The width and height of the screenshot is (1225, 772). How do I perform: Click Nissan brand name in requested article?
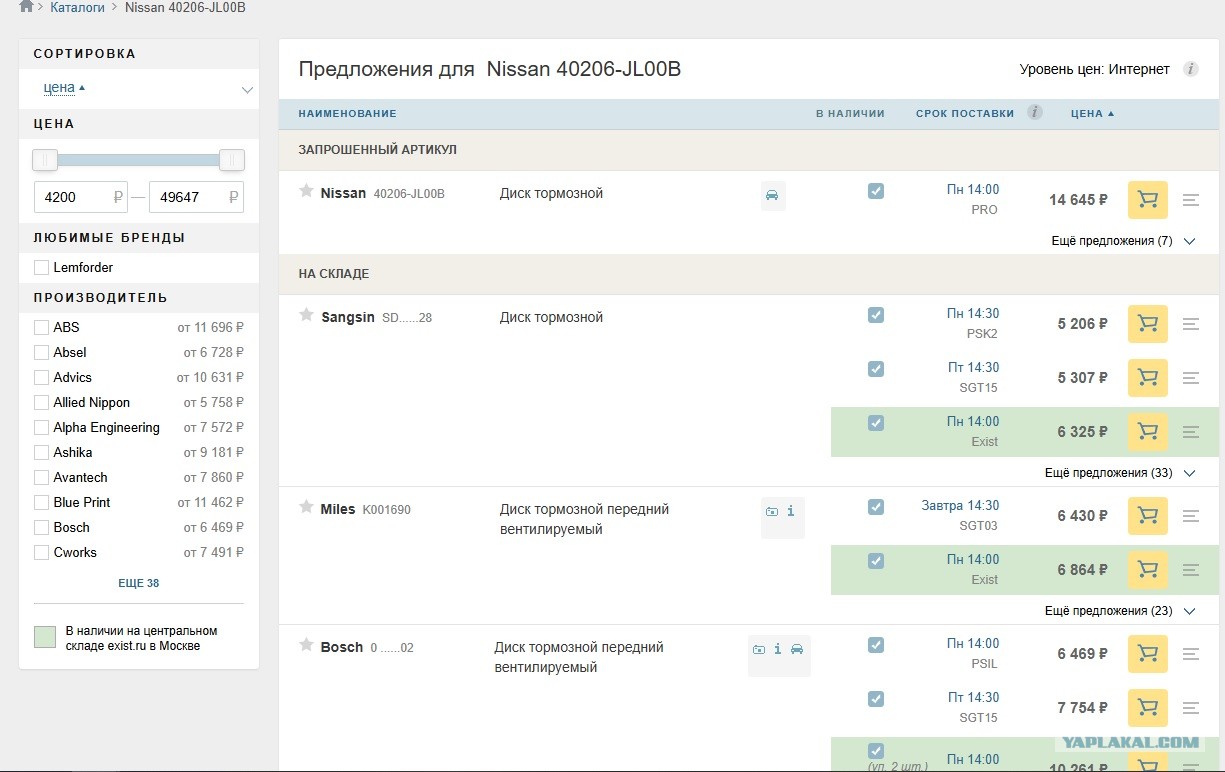(x=343, y=193)
